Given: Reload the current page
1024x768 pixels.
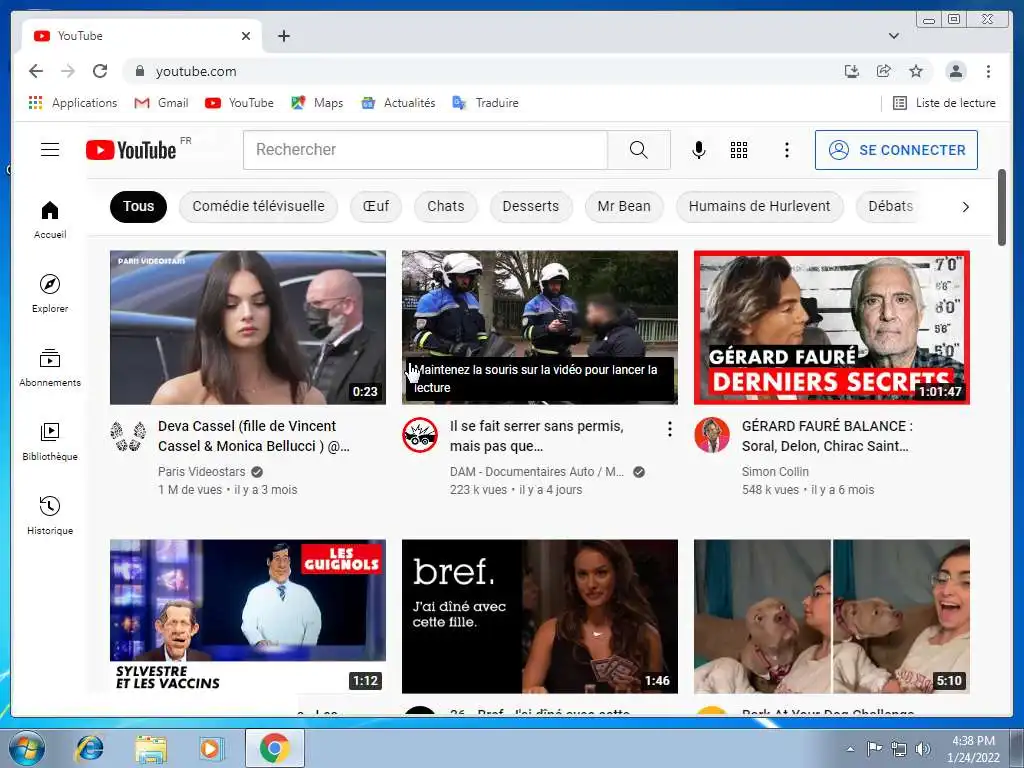Looking at the screenshot, I should coord(100,71).
